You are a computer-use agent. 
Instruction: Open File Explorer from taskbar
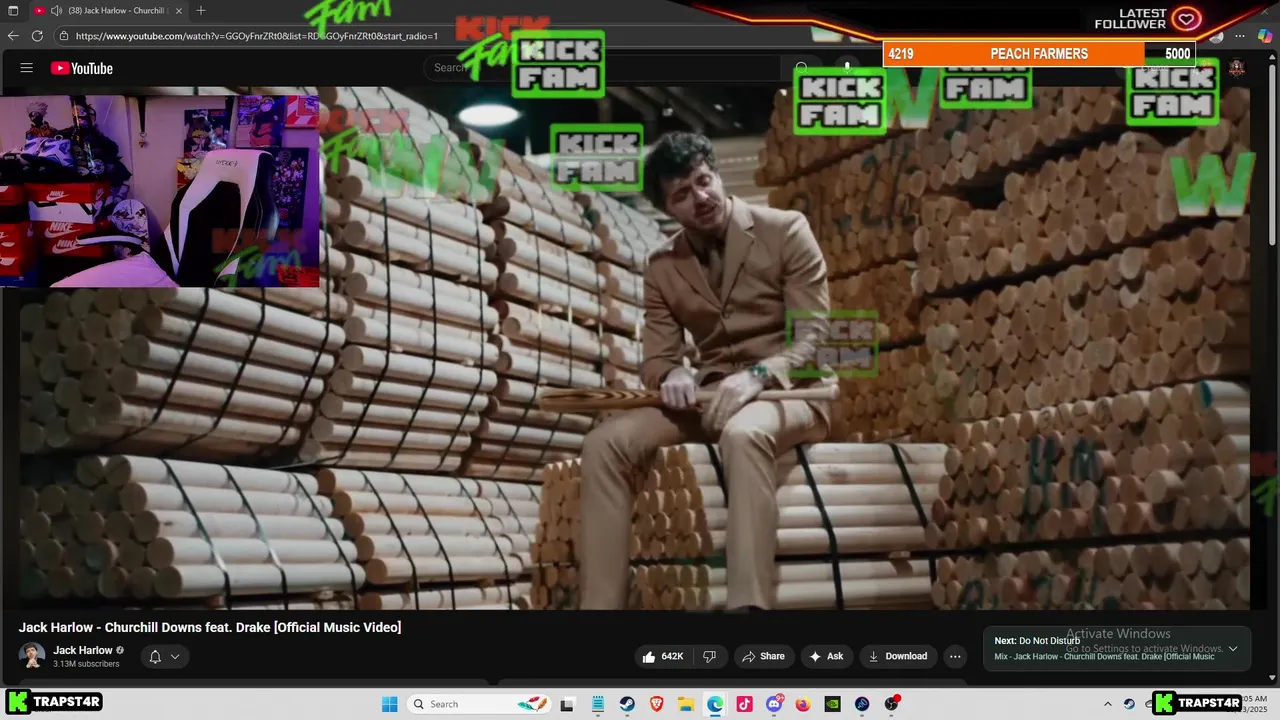[686, 704]
